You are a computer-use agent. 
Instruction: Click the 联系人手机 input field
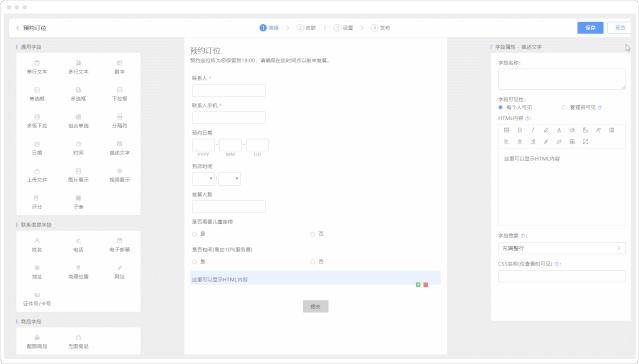point(229,117)
